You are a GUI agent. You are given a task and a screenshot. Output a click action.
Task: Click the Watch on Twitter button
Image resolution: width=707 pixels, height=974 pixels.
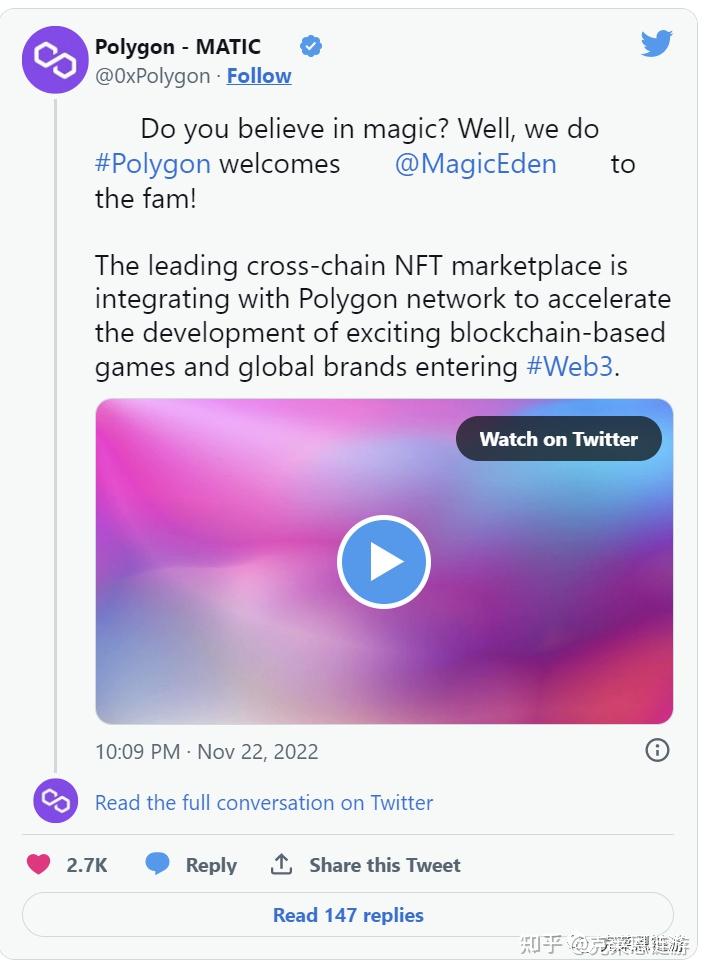558,438
